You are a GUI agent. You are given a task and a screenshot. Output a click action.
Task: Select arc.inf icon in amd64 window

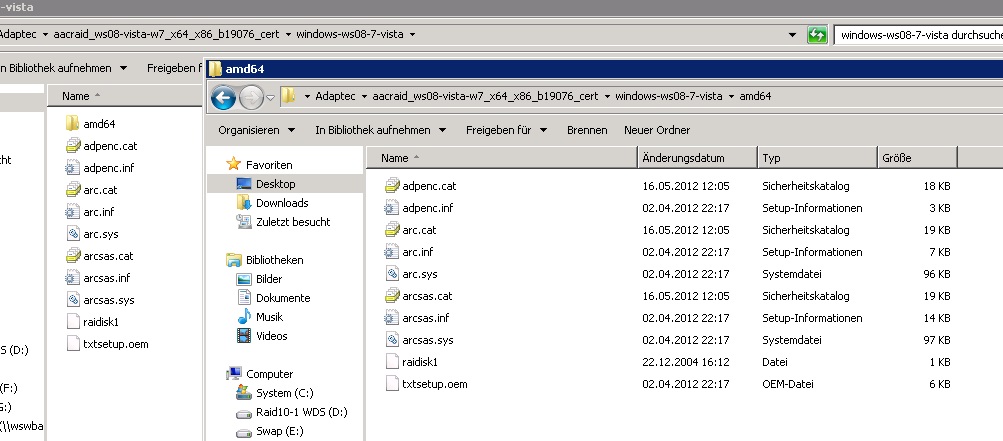click(392, 252)
